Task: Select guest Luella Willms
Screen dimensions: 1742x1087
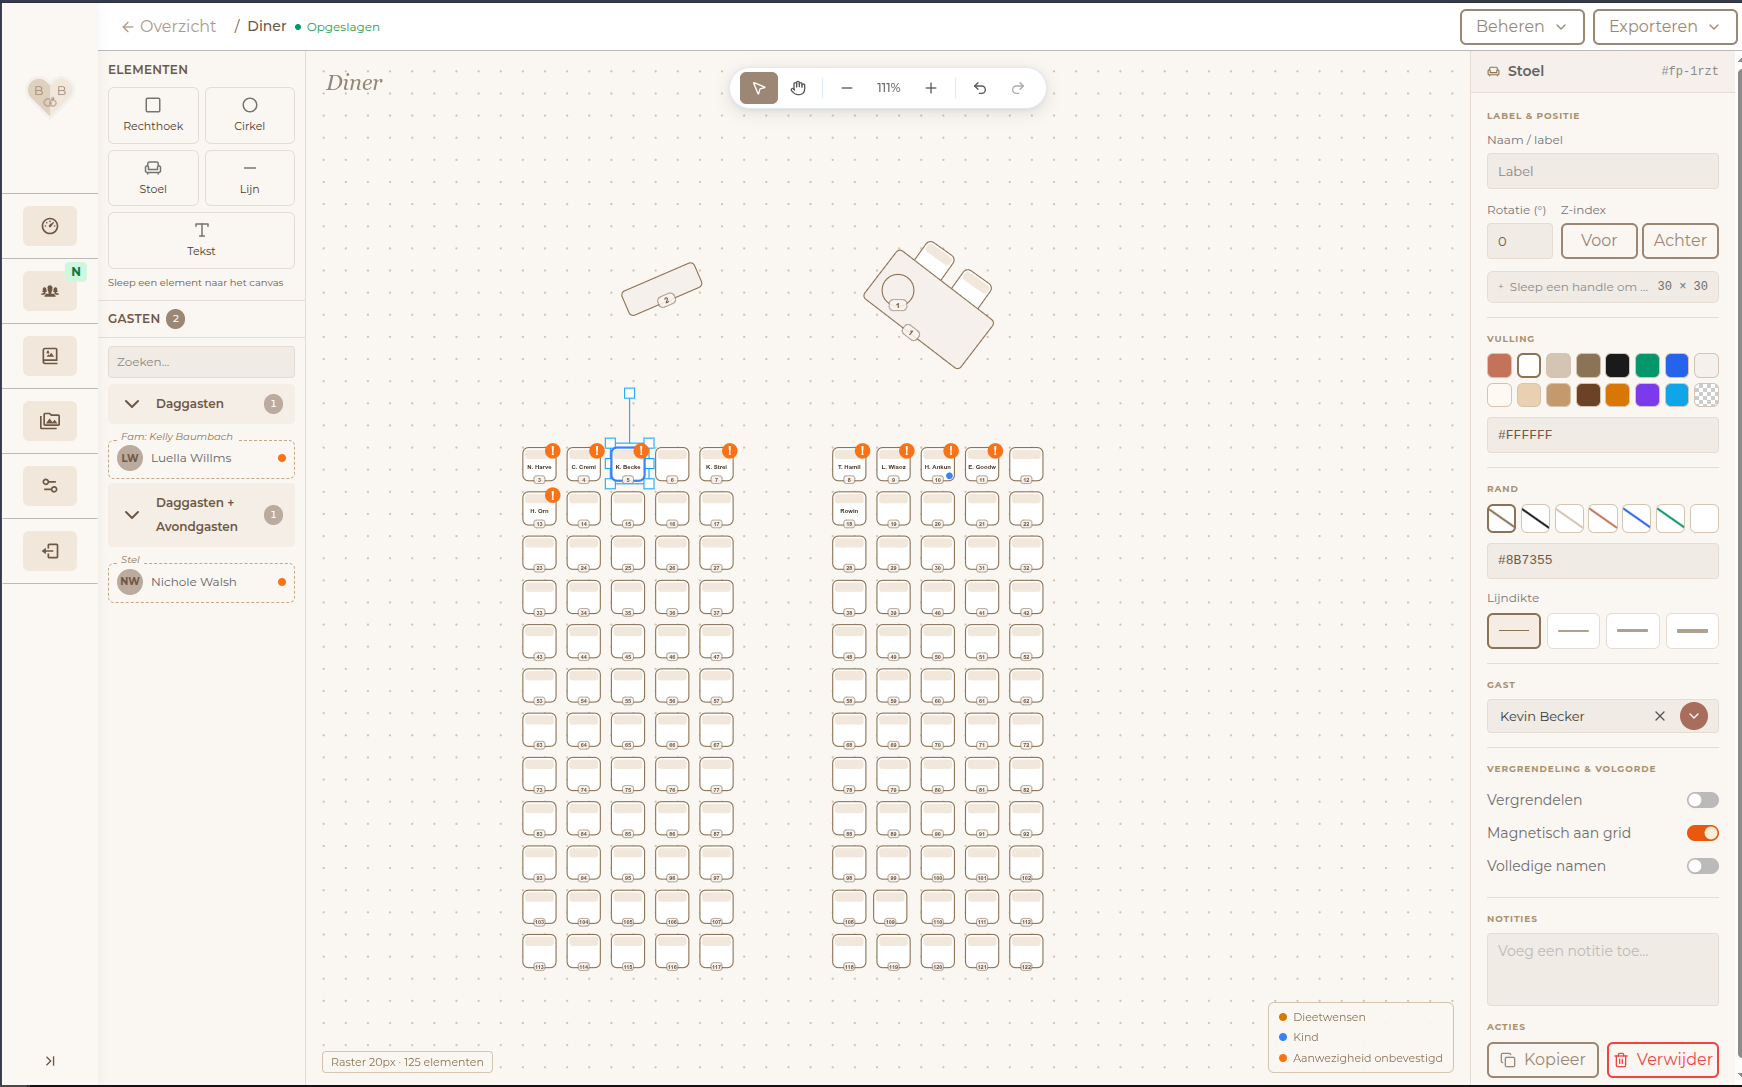Action: tap(201, 459)
